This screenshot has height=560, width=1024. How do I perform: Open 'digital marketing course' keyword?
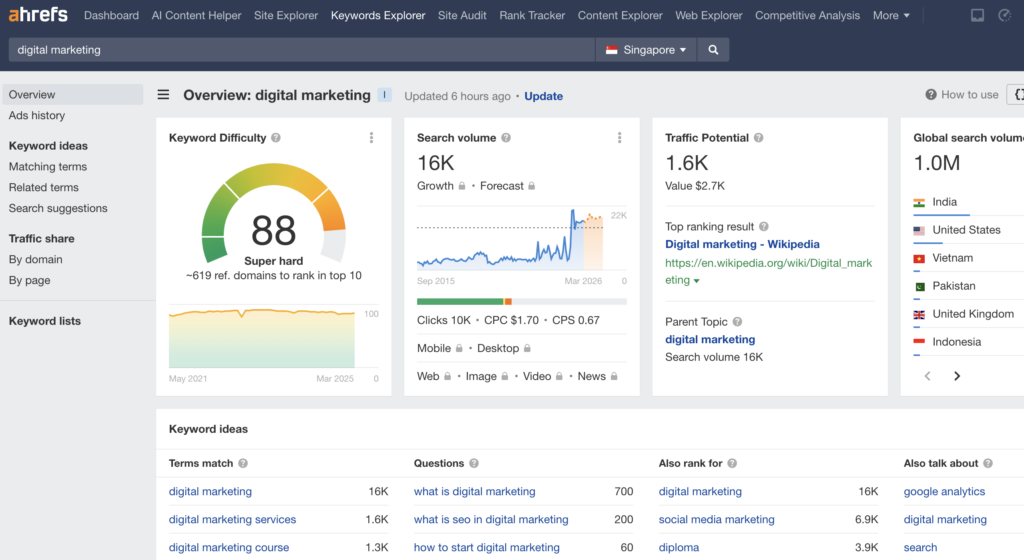click(x=229, y=548)
